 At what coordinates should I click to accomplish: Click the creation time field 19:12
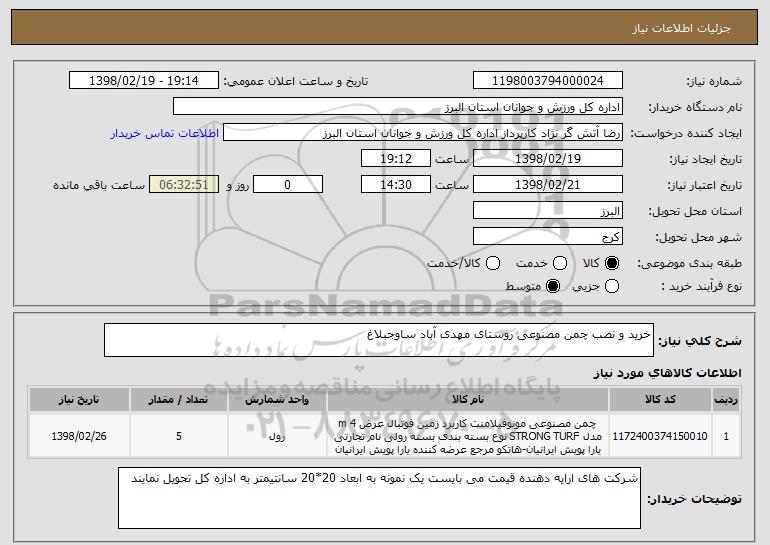point(396,159)
